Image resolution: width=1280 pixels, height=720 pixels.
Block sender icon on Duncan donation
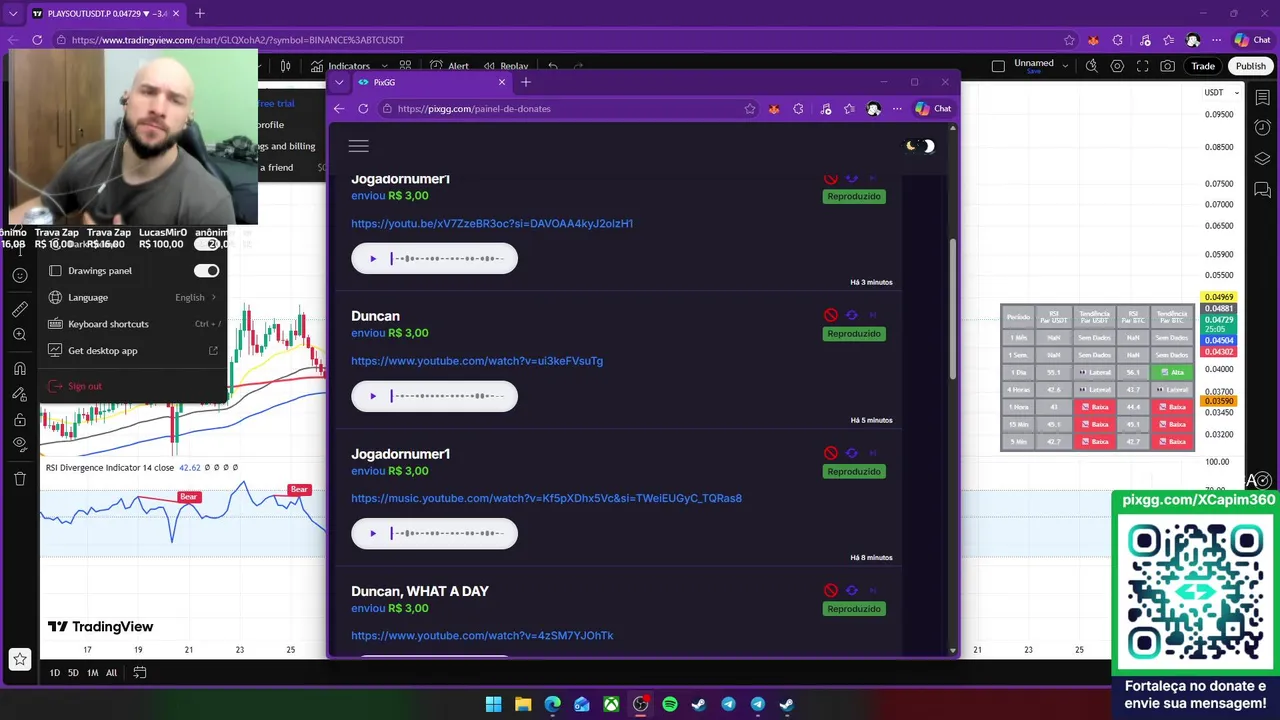tap(831, 315)
